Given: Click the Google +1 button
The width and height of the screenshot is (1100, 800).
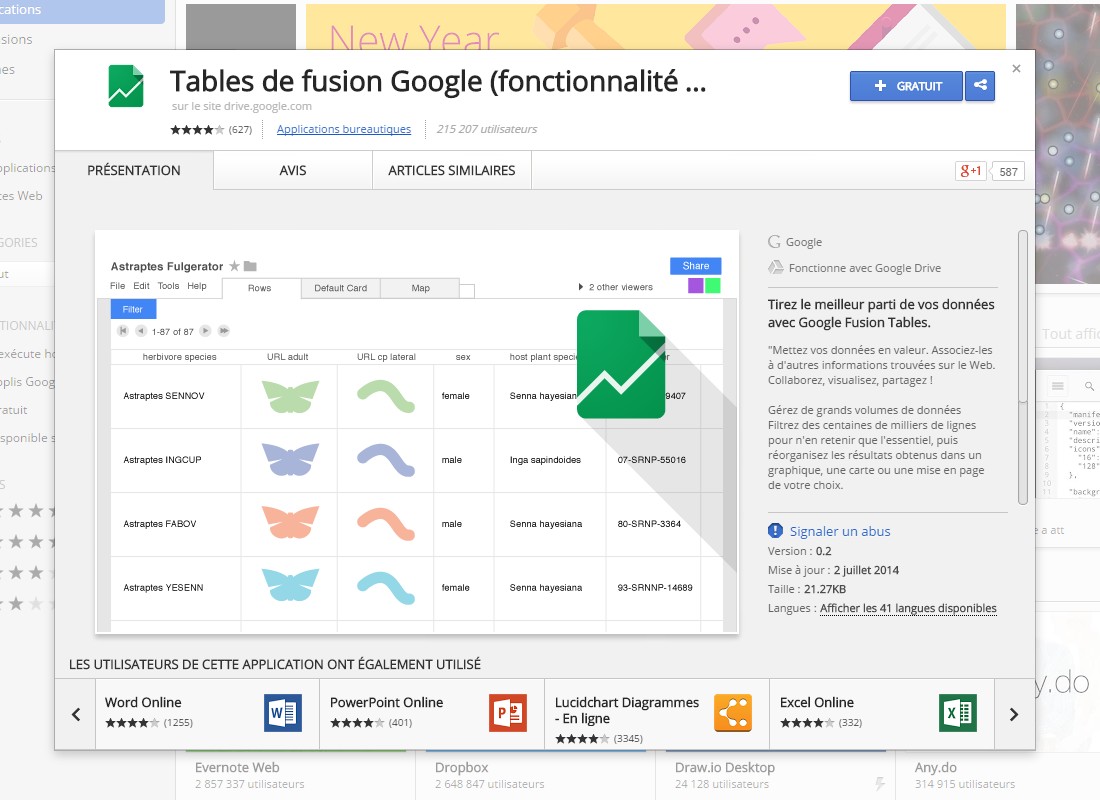Looking at the screenshot, I should (971, 171).
